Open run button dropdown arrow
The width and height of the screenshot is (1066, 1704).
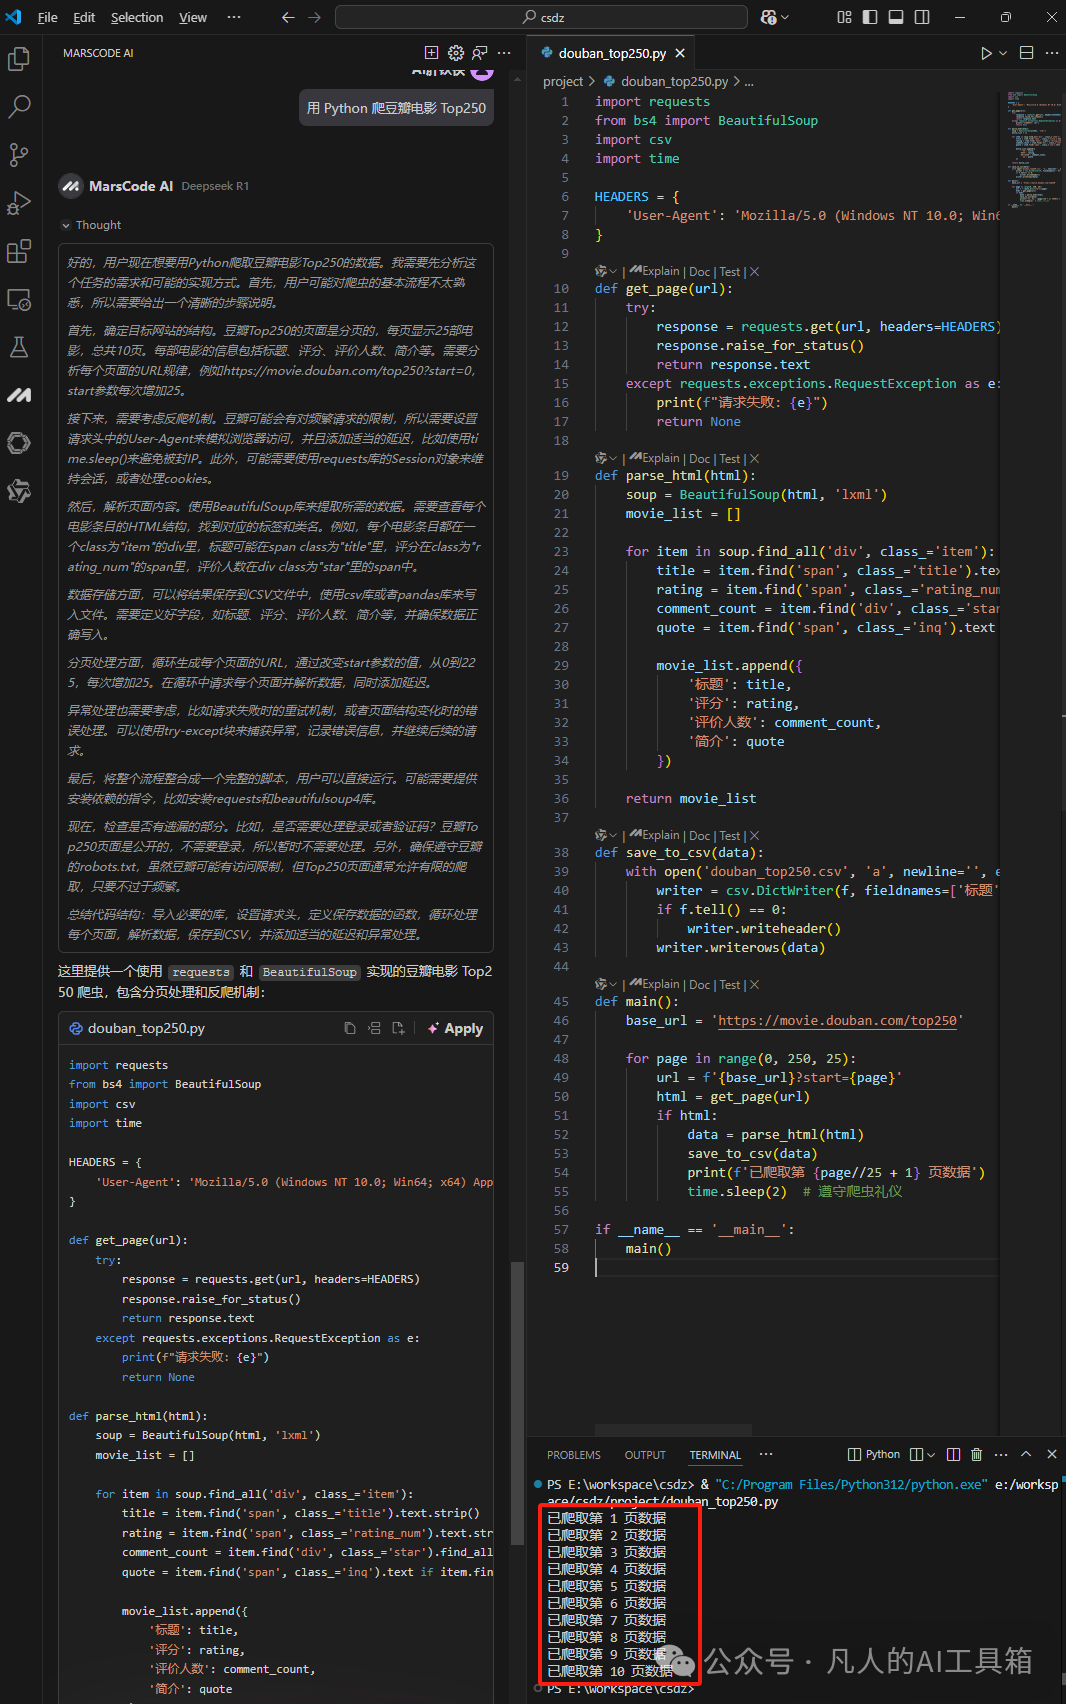coord(1003,53)
